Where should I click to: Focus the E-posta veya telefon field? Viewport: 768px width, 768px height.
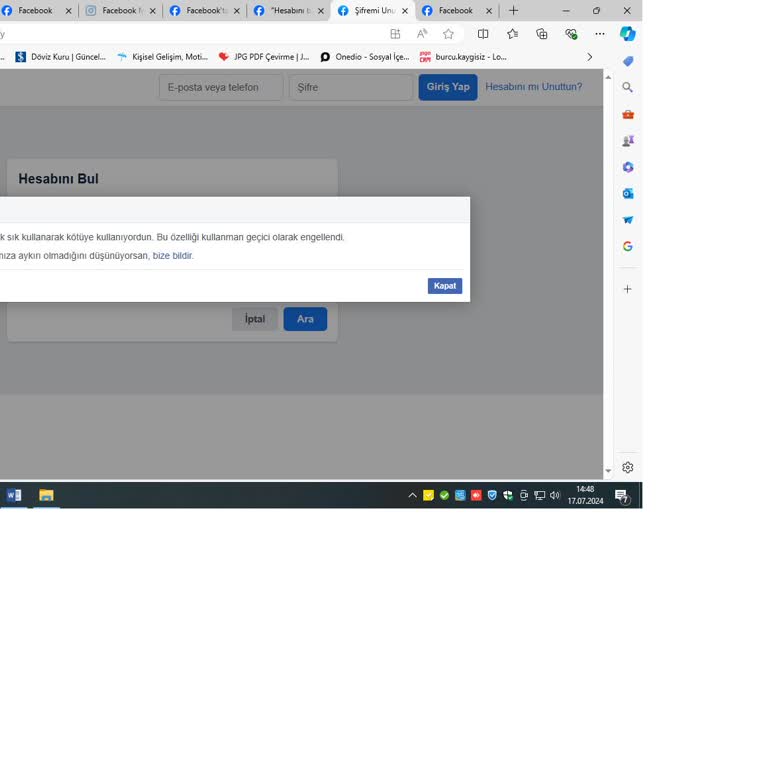coord(221,87)
